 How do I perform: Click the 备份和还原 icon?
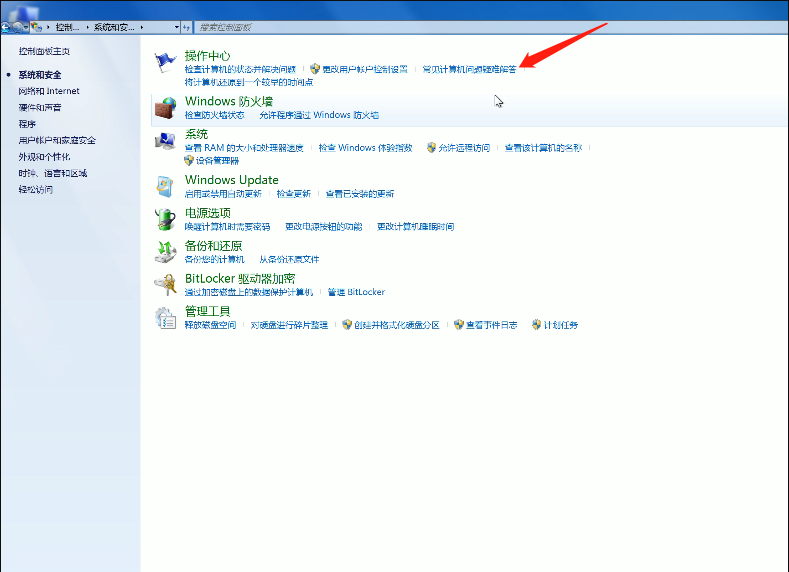[x=165, y=251]
